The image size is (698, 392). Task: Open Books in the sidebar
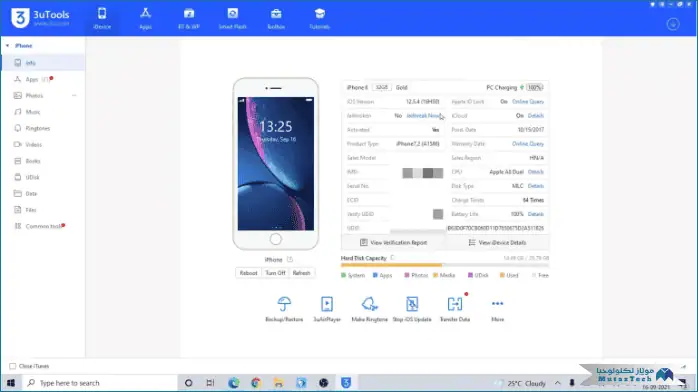click(x=43, y=161)
